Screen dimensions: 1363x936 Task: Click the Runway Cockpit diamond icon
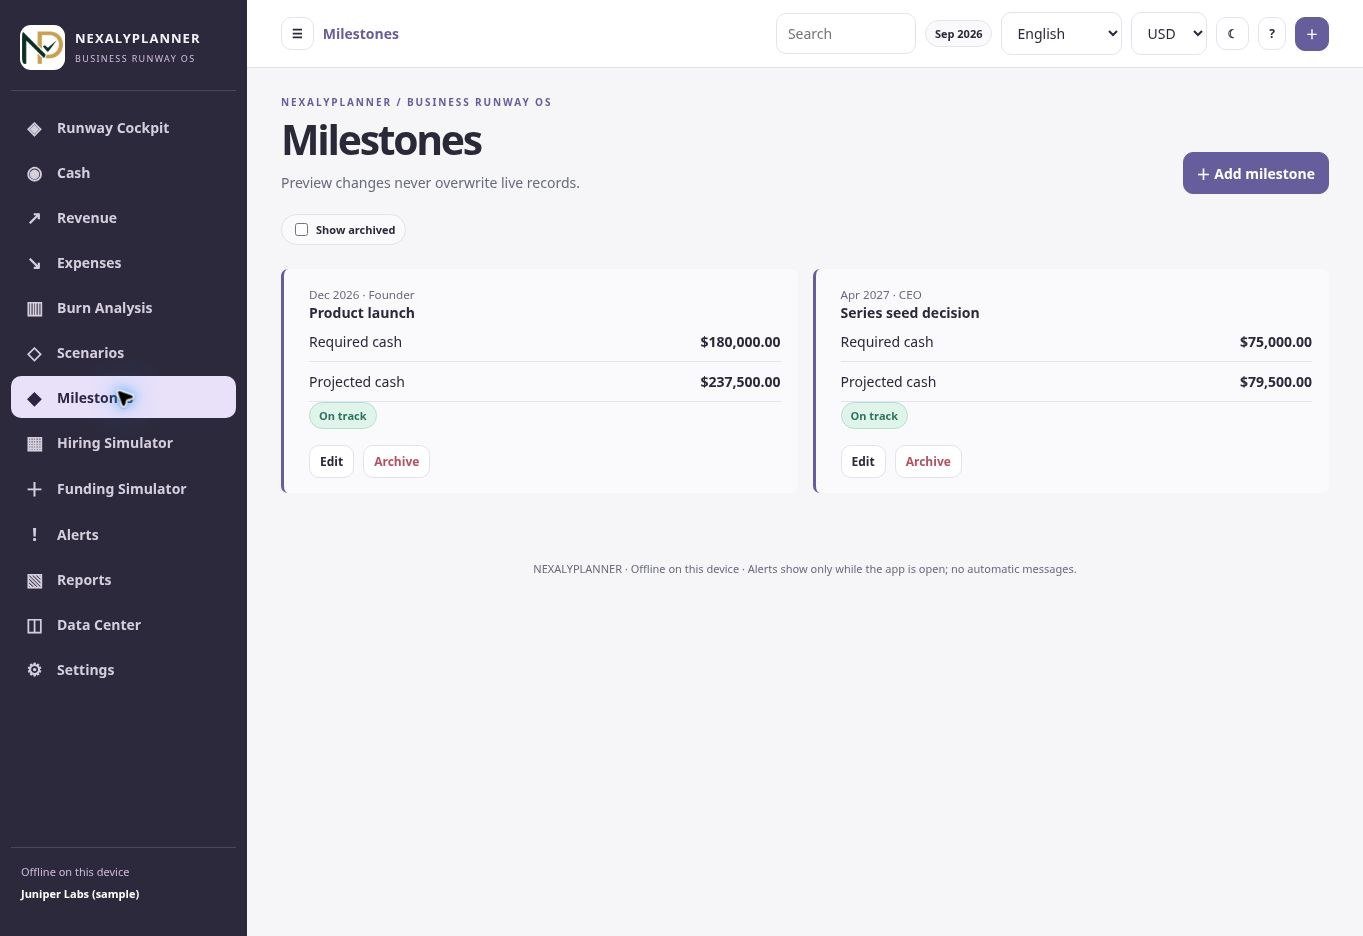(x=34, y=128)
